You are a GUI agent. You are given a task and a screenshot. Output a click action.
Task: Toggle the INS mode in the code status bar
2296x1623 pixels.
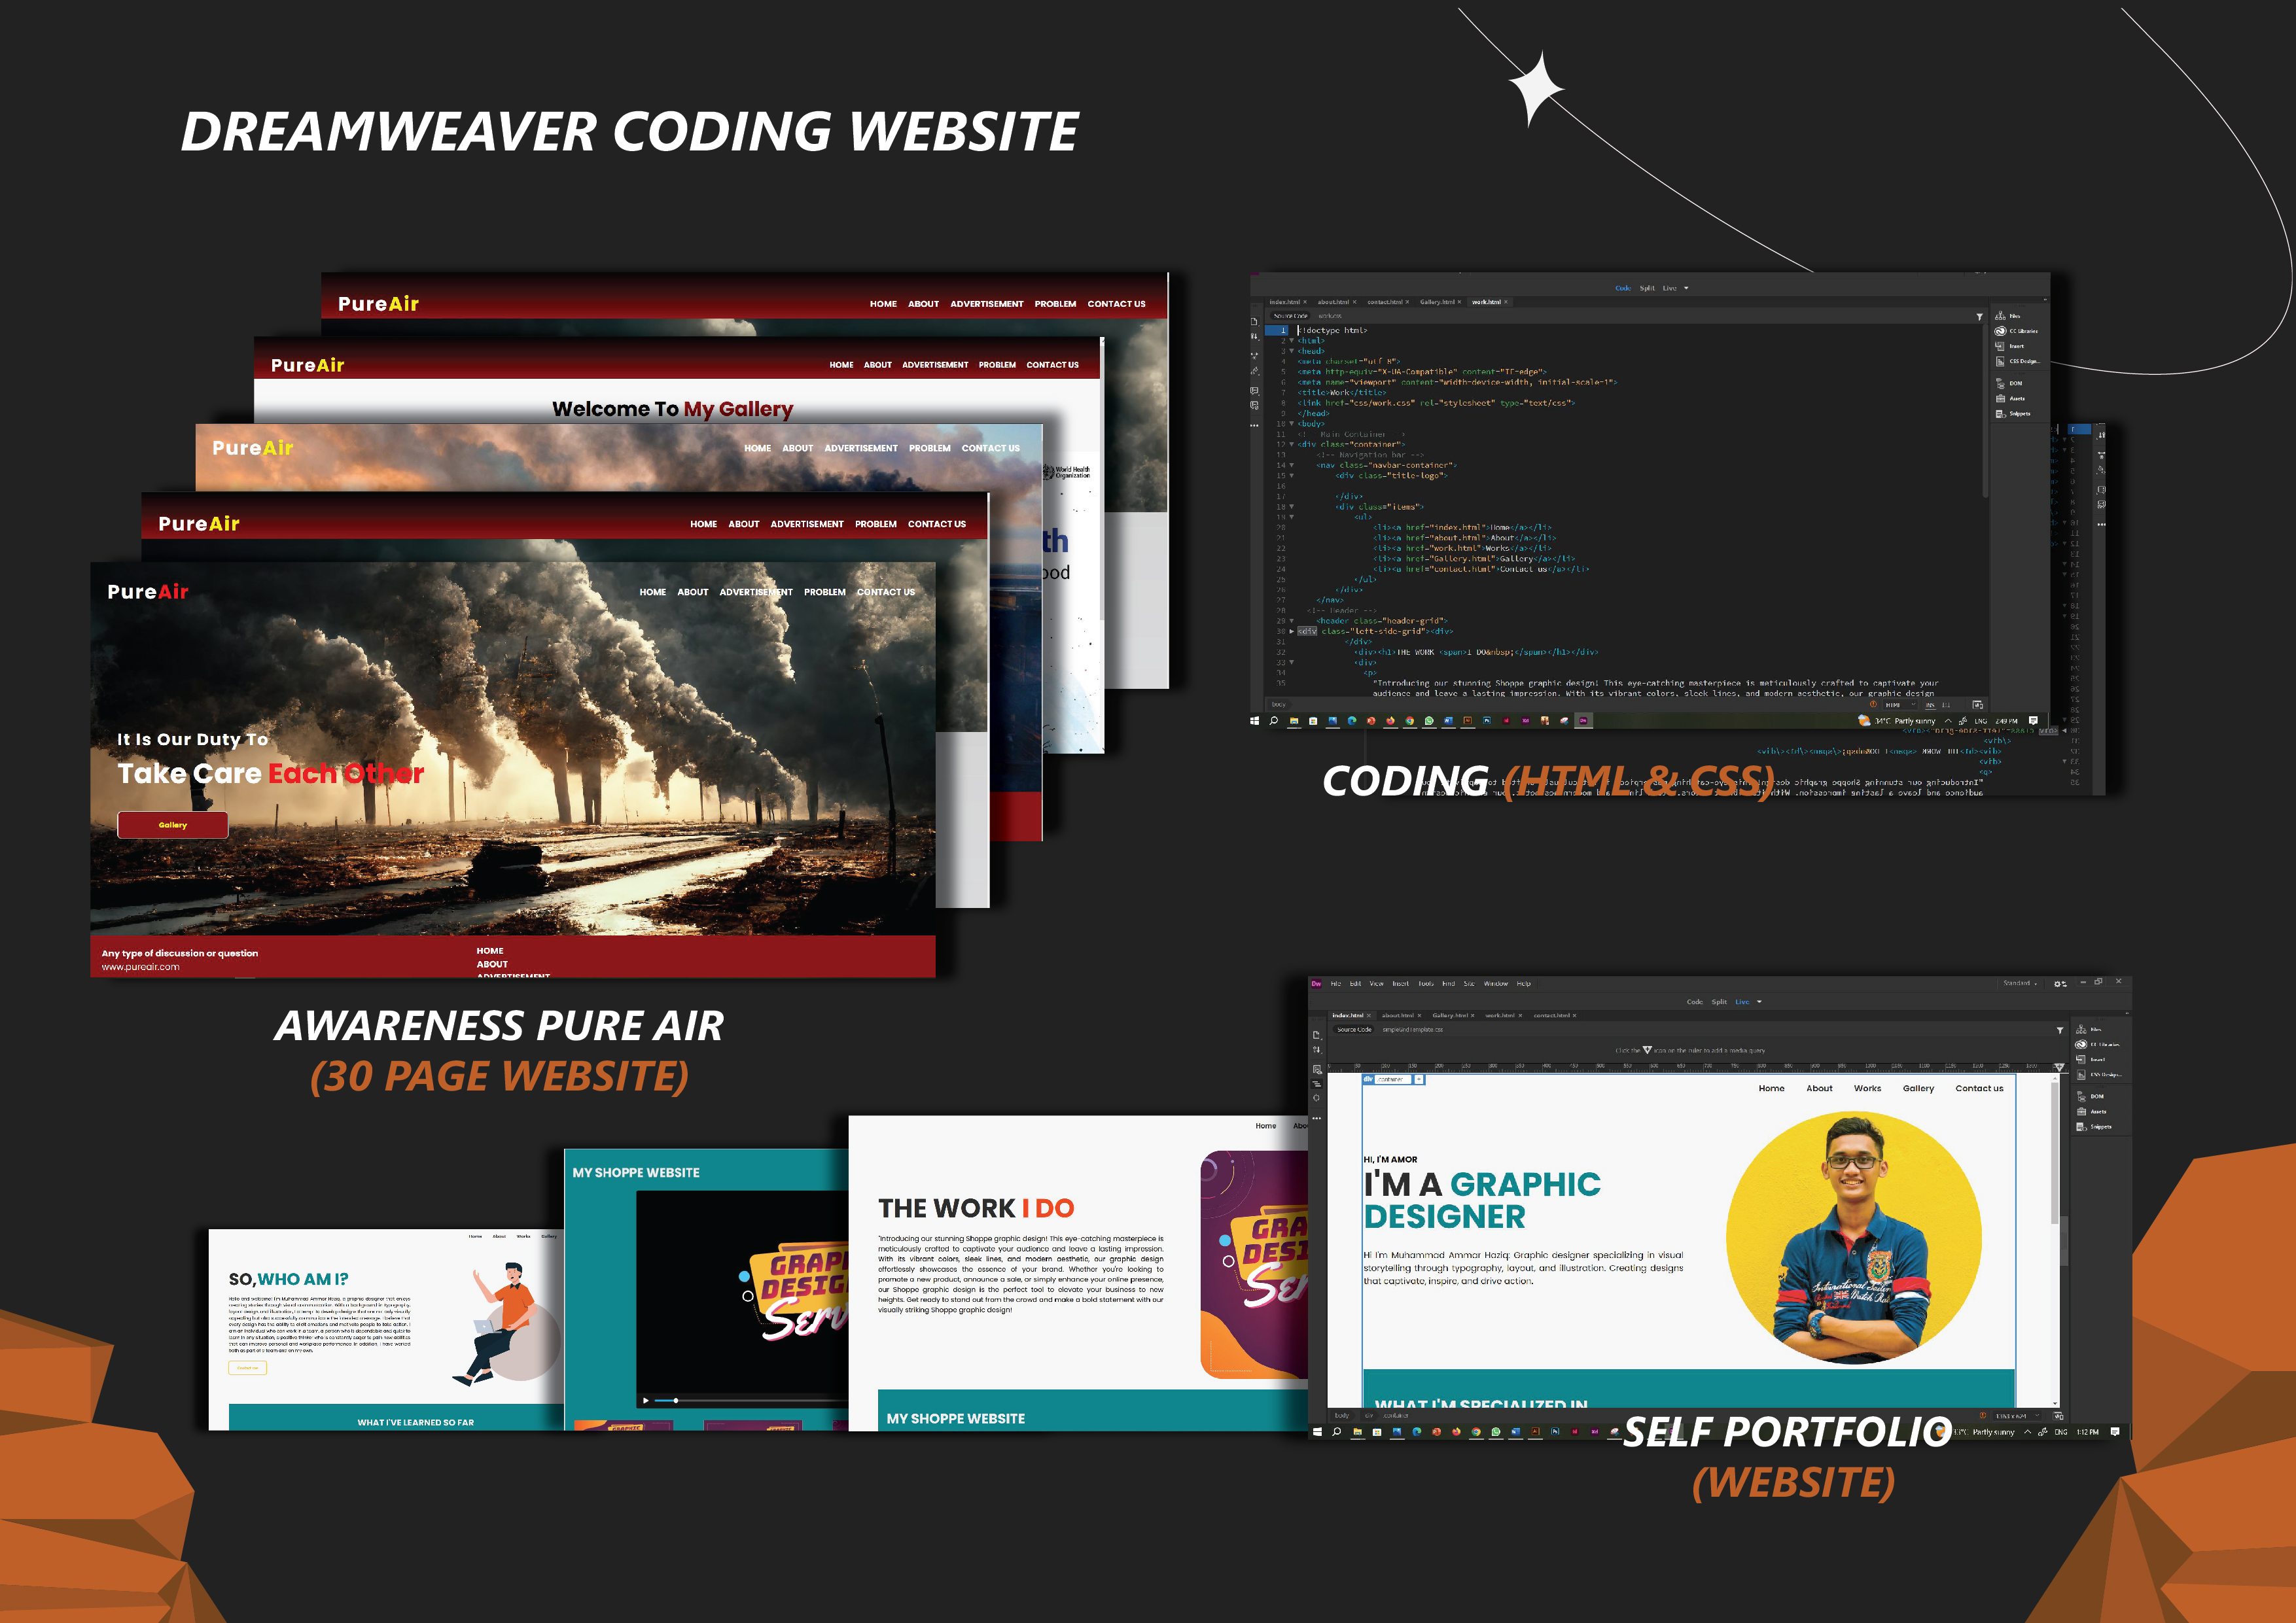[1930, 705]
